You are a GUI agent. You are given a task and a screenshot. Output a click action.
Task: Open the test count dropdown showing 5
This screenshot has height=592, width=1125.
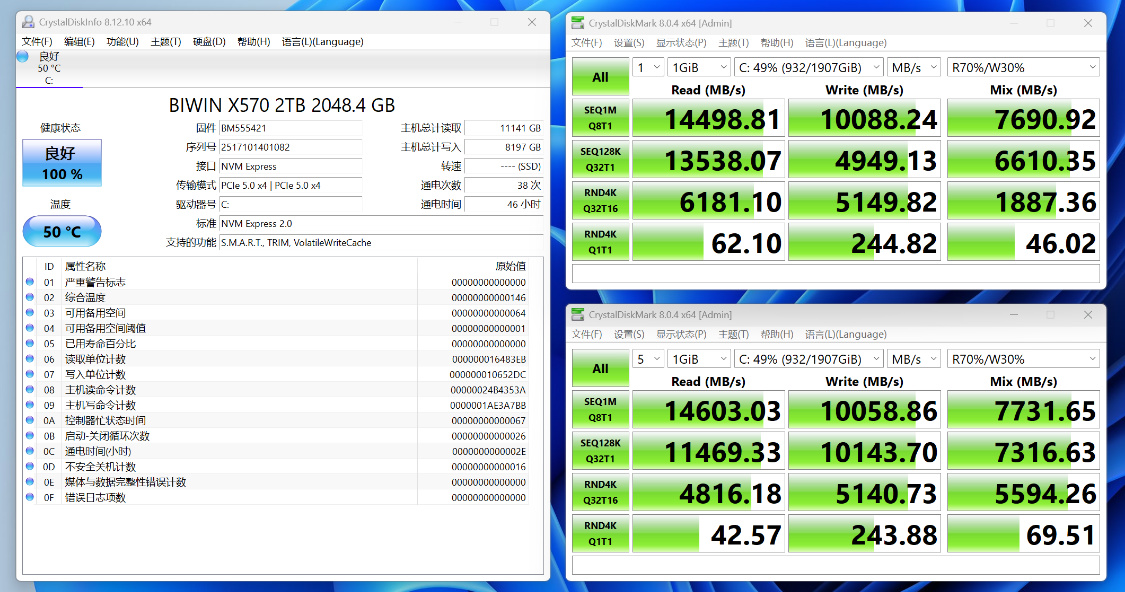click(x=647, y=359)
